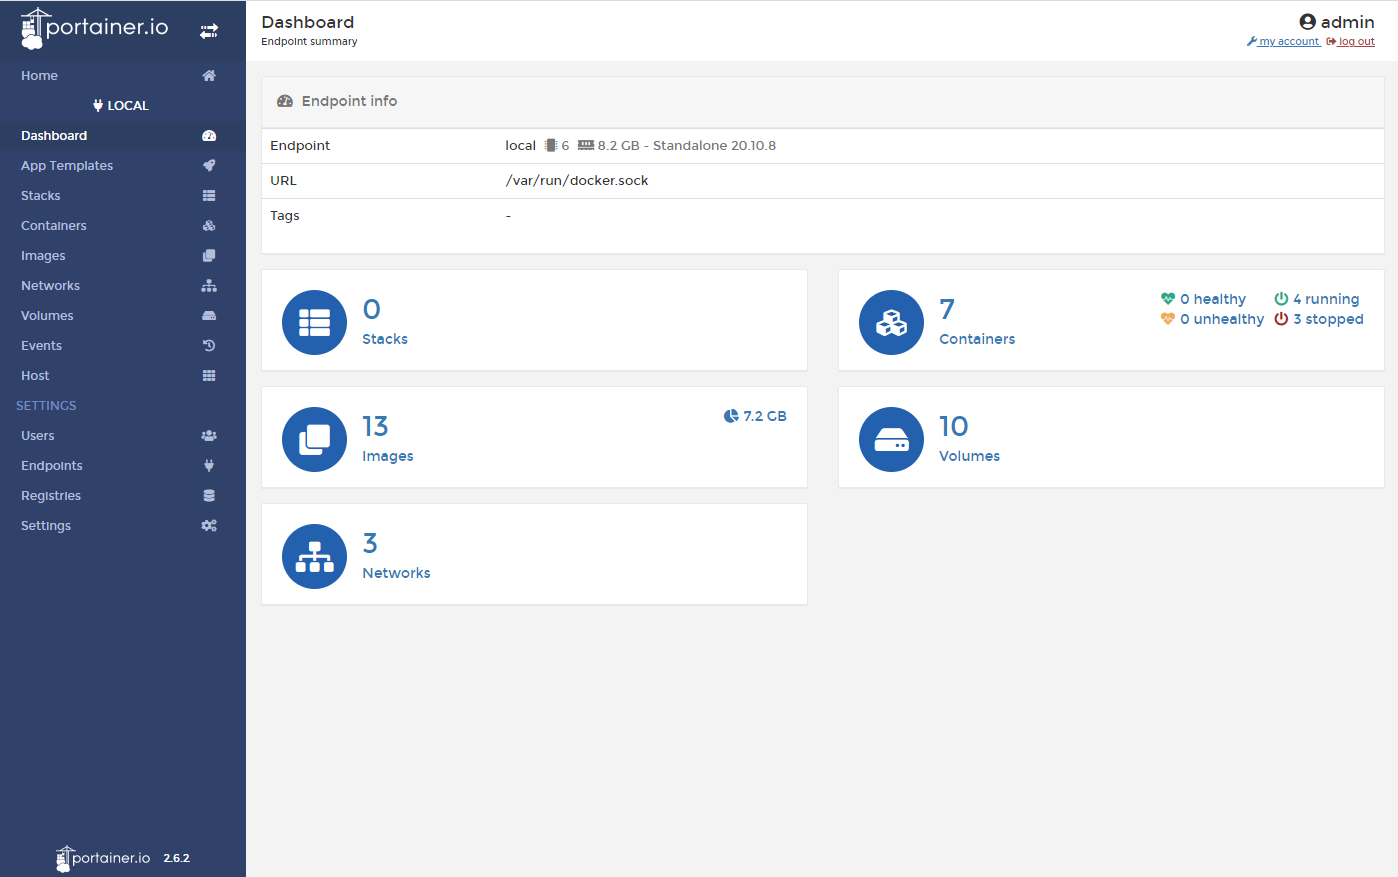This screenshot has height=877, width=1398.
Task: Click the round Networks tile icon
Action: [x=314, y=556]
